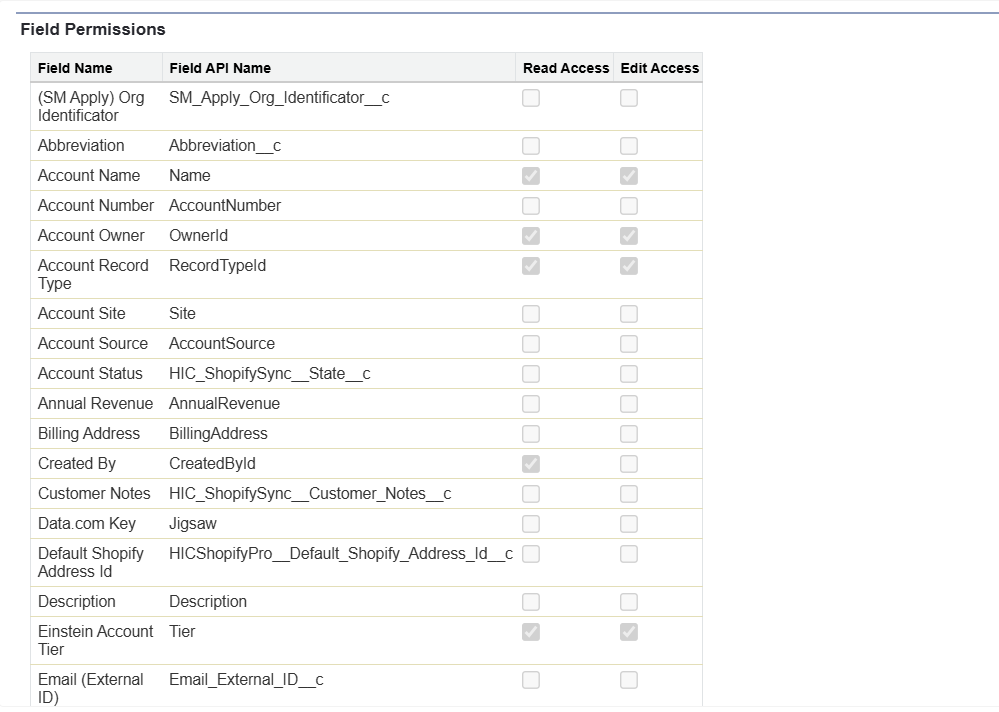This screenshot has width=999, height=712.
Task: Select the SM_Apply_Org_Identificator__c API name
Action: click(x=279, y=97)
